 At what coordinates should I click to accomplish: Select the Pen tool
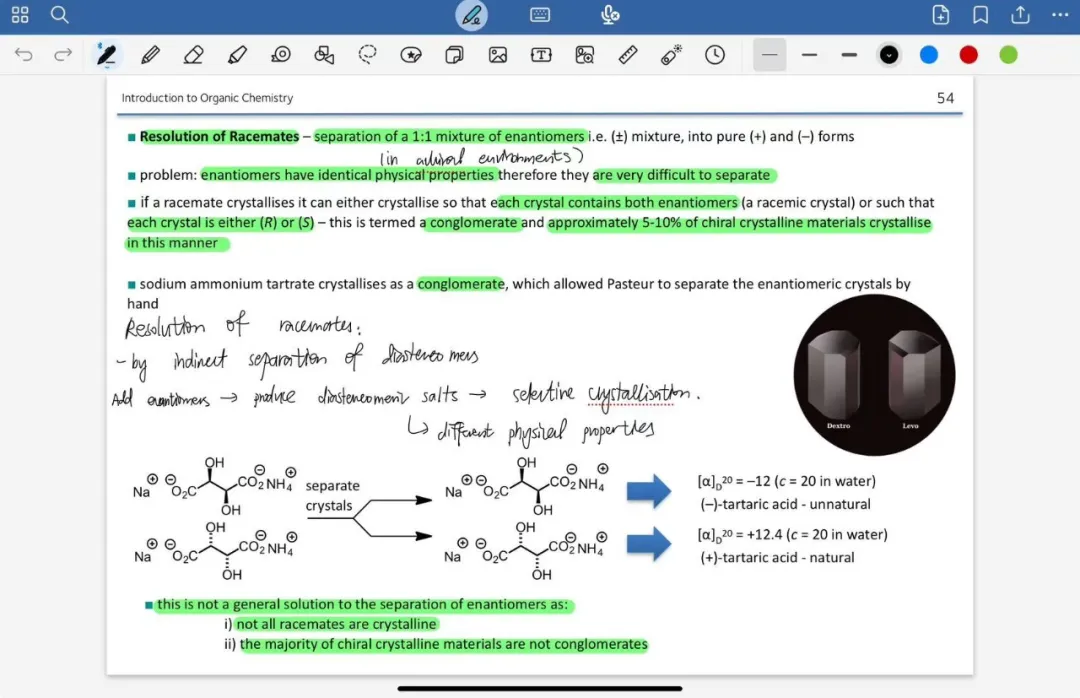coord(106,54)
